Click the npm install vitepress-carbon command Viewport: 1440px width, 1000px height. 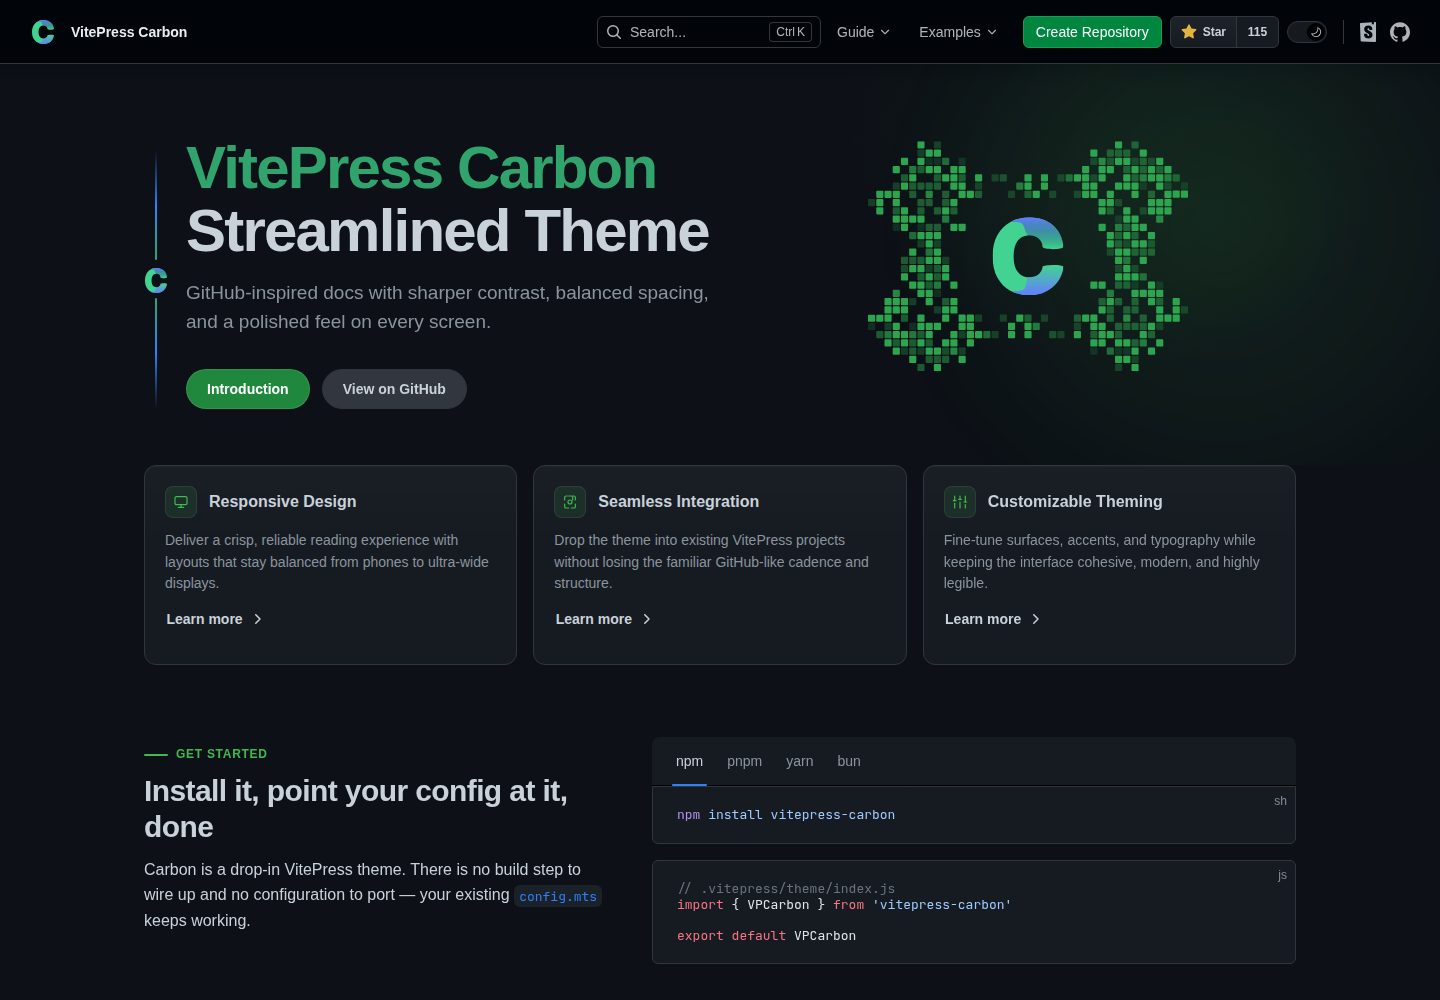point(786,815)
